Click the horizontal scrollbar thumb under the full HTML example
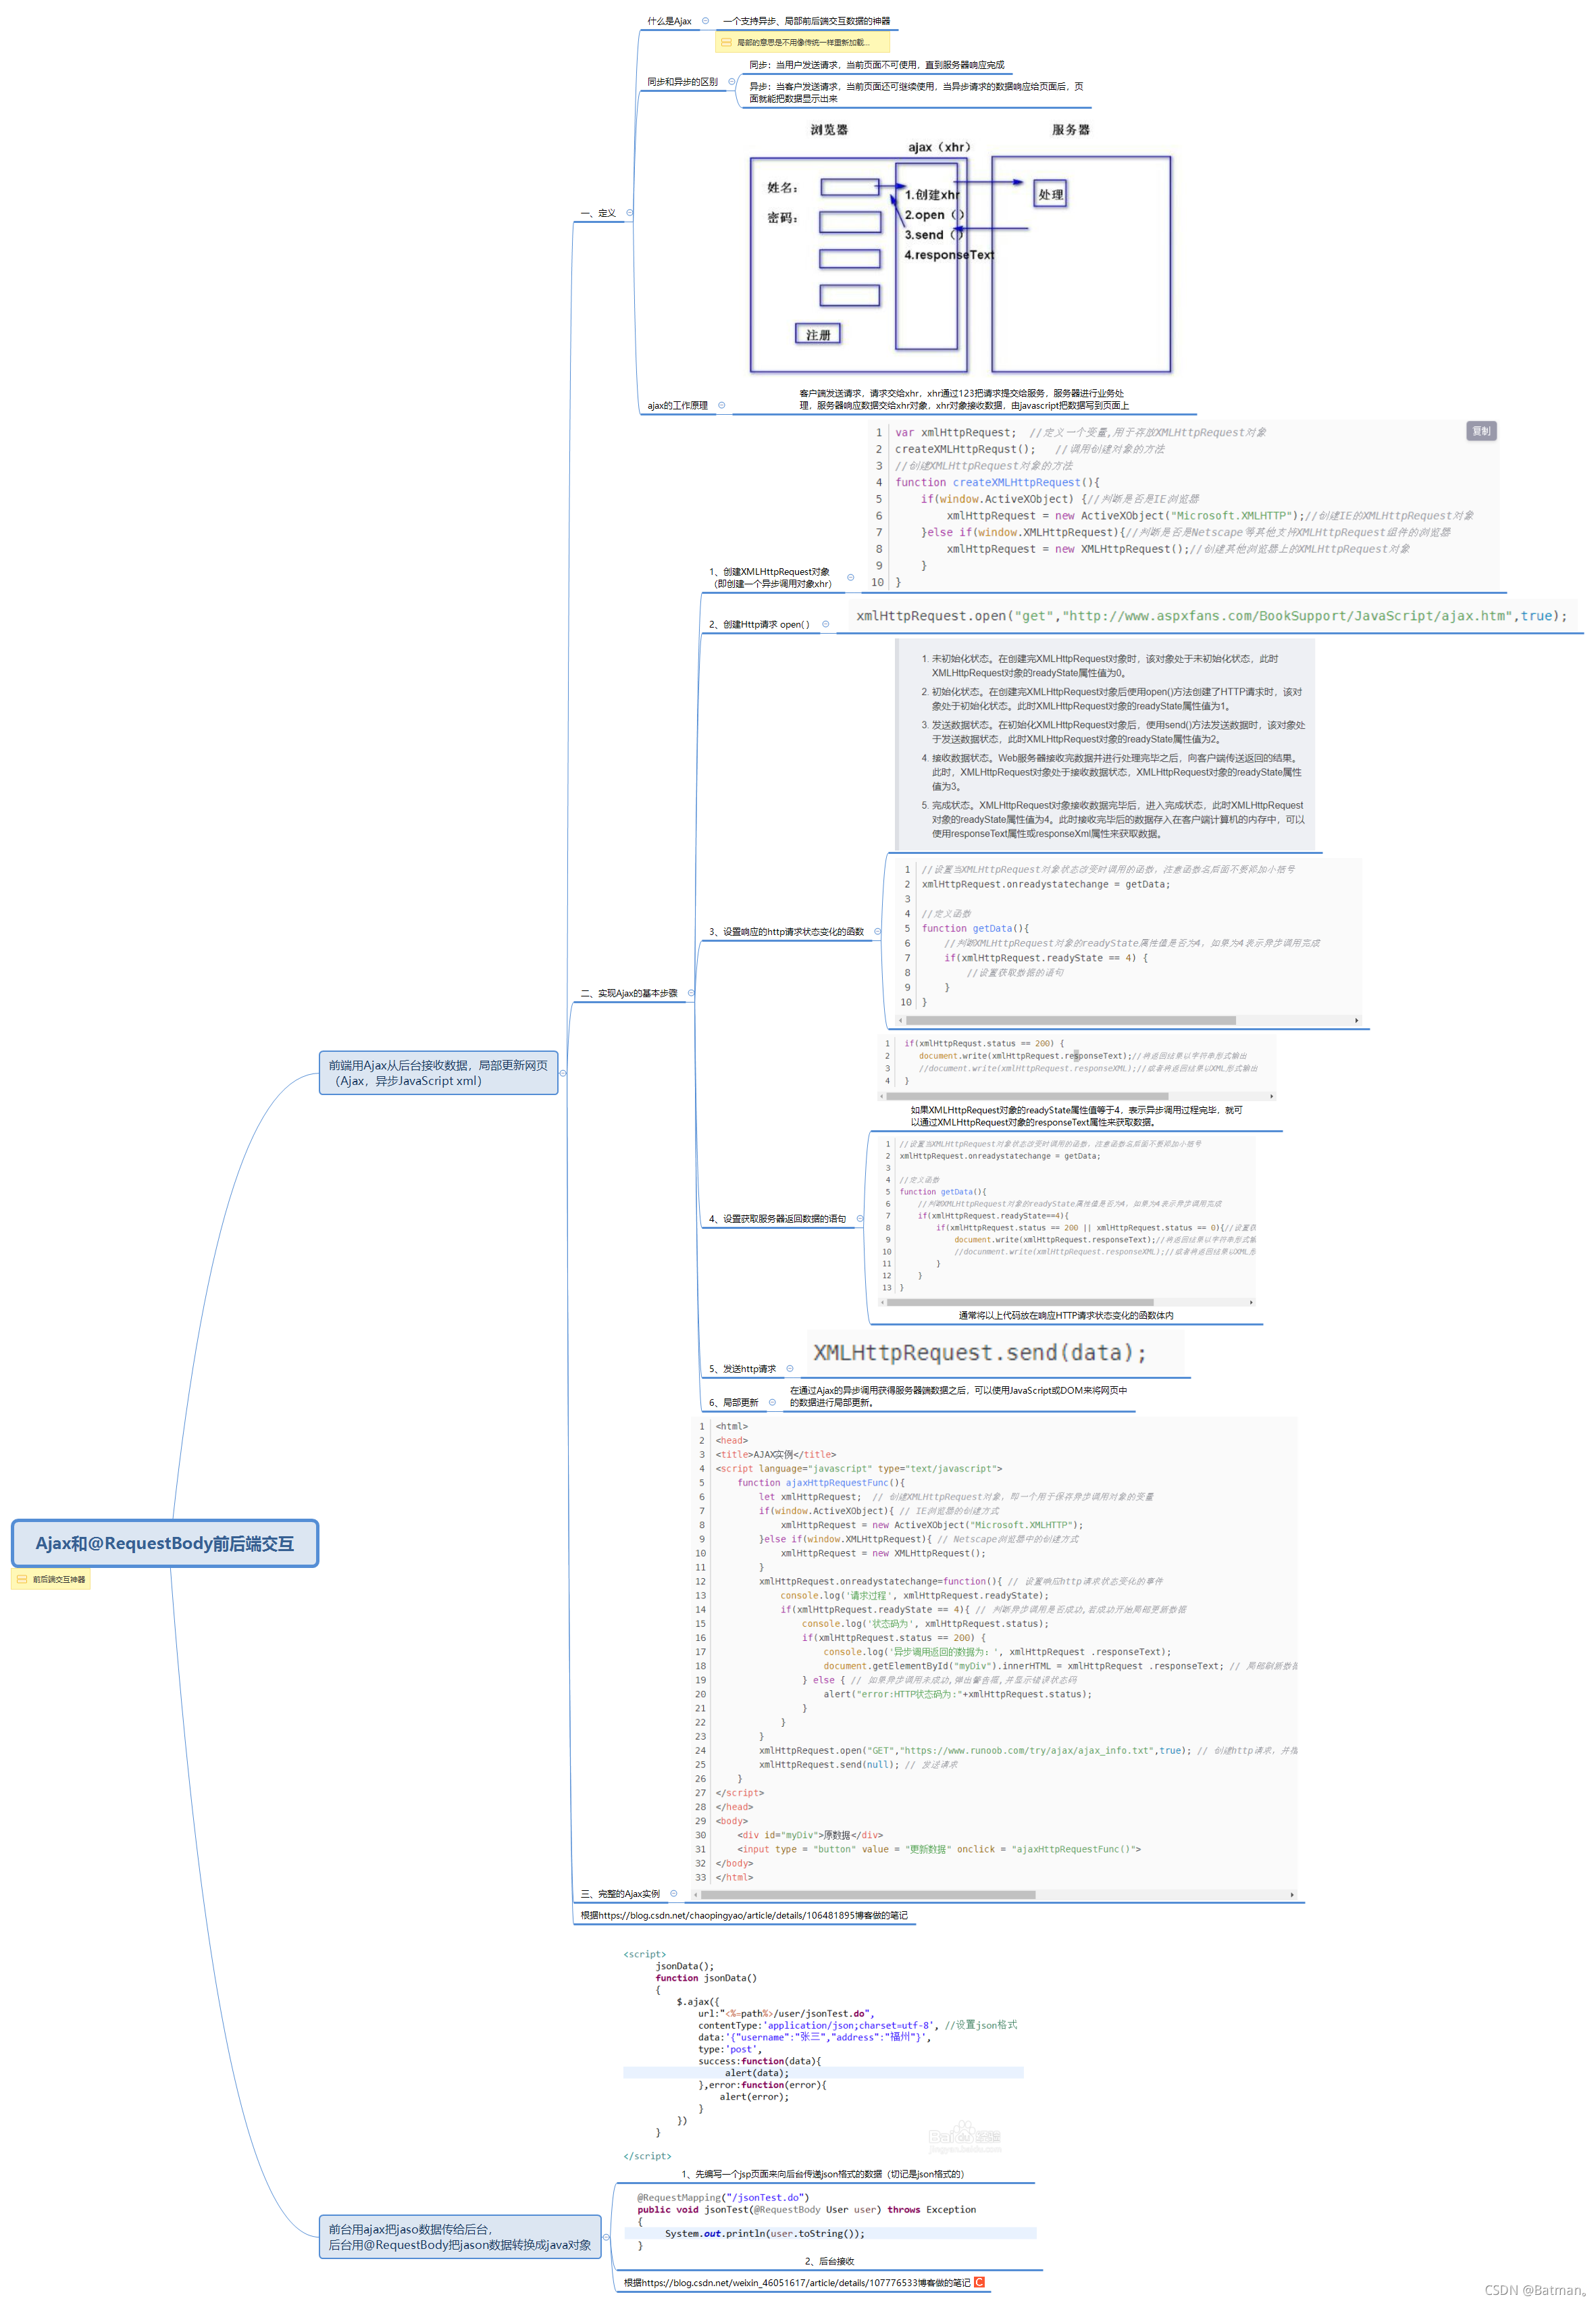 pos(868,1894)
